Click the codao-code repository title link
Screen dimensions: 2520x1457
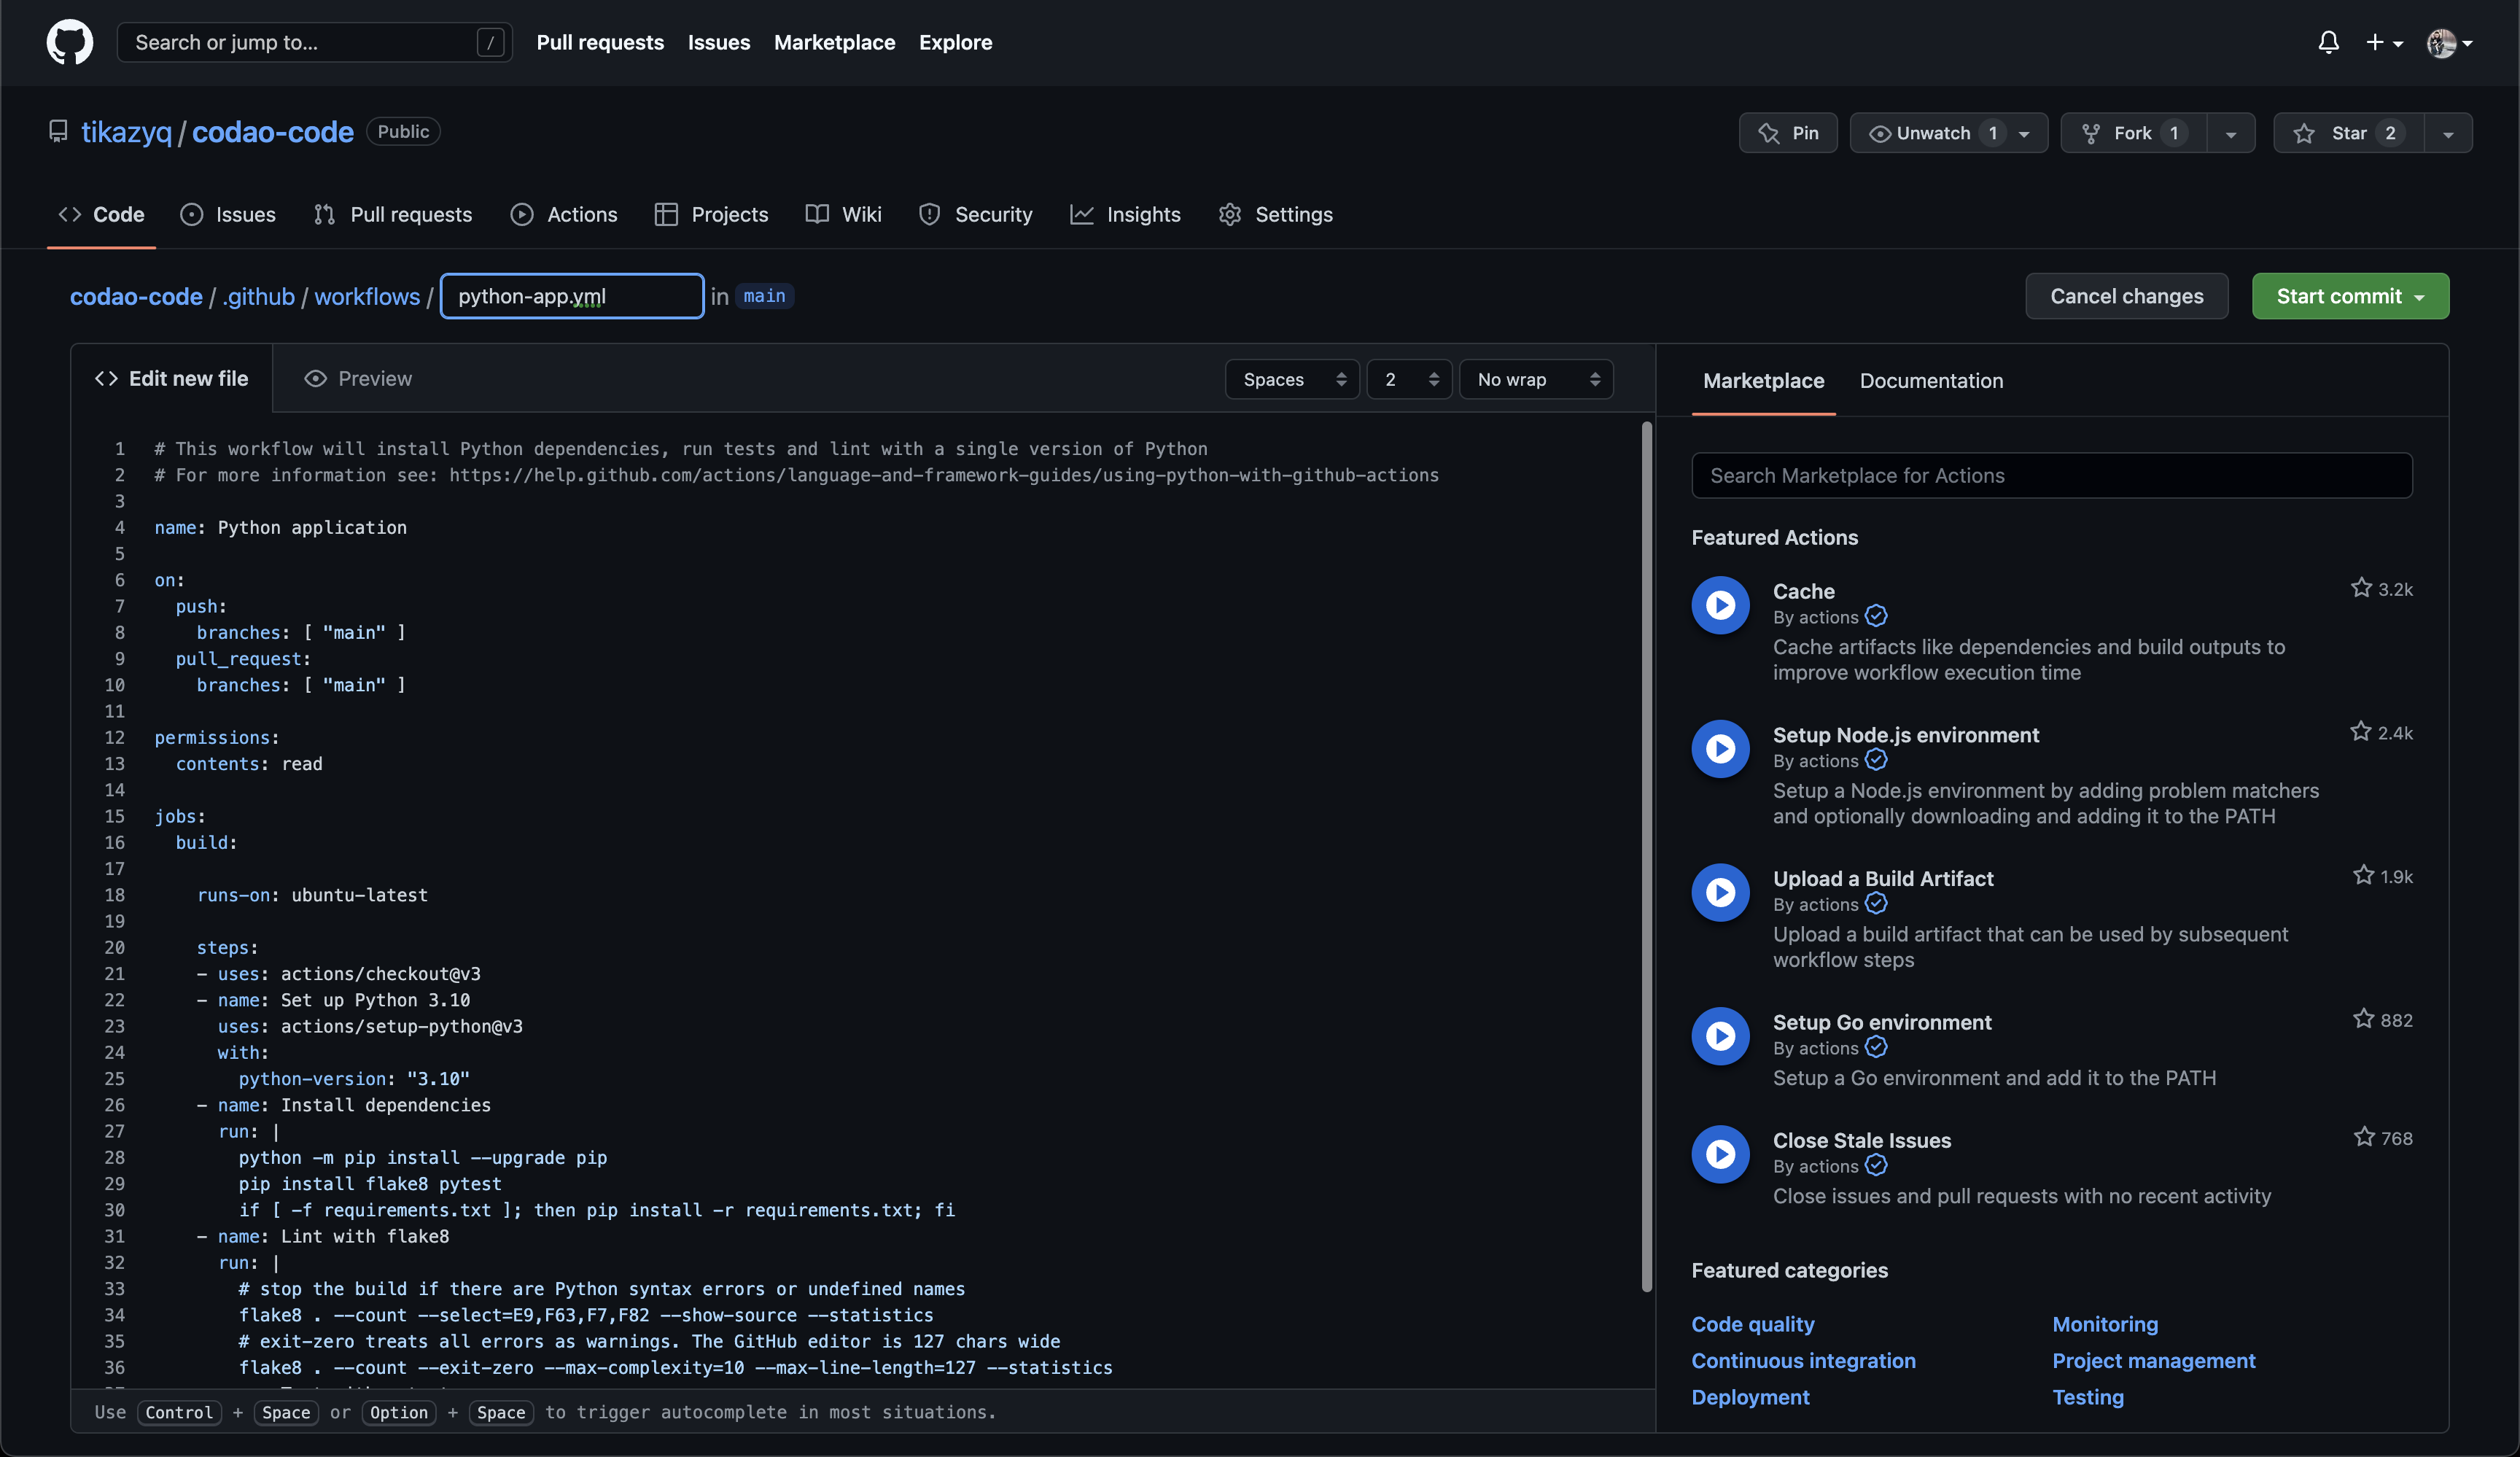click(x=272, y=132)
